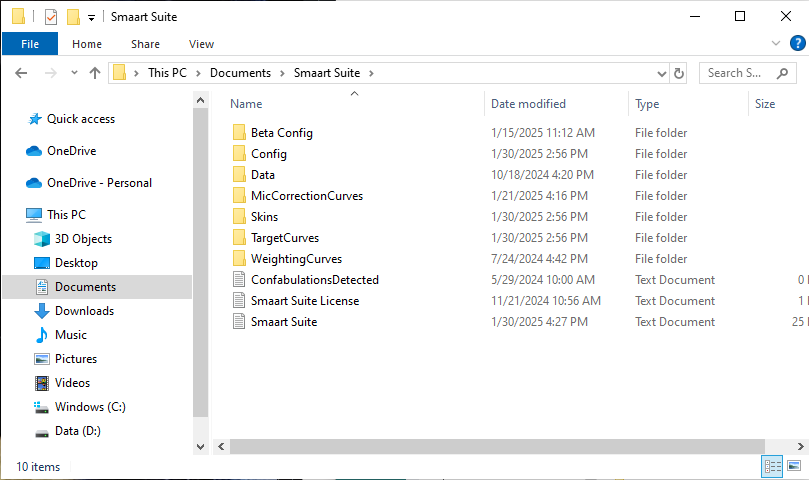Click the WeightingCurves date 7/24/2024 4:42 PM

(538, 259)
